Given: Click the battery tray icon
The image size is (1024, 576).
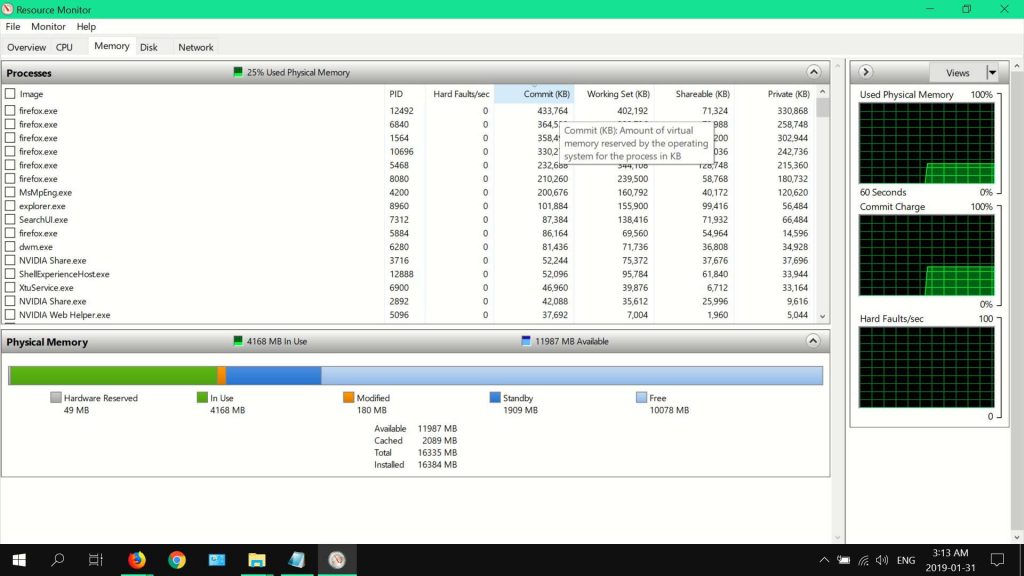Looking at the screenshot, I should pos(844,560).
